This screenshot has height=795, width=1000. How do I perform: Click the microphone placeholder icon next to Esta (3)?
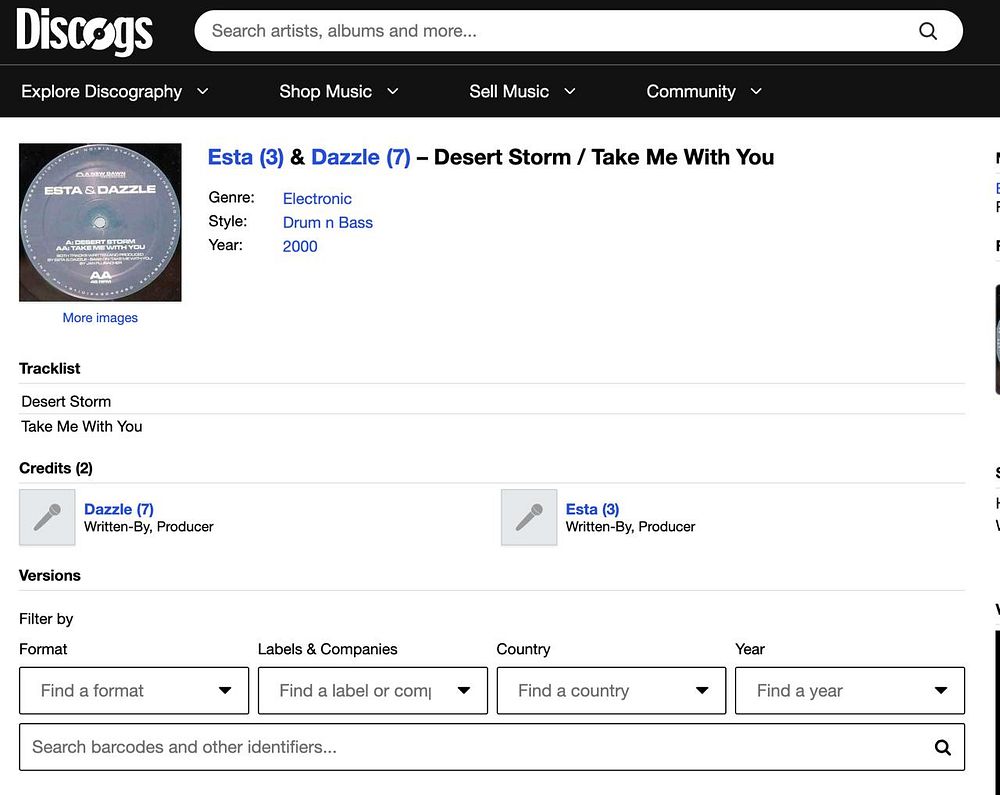point(529,518)
